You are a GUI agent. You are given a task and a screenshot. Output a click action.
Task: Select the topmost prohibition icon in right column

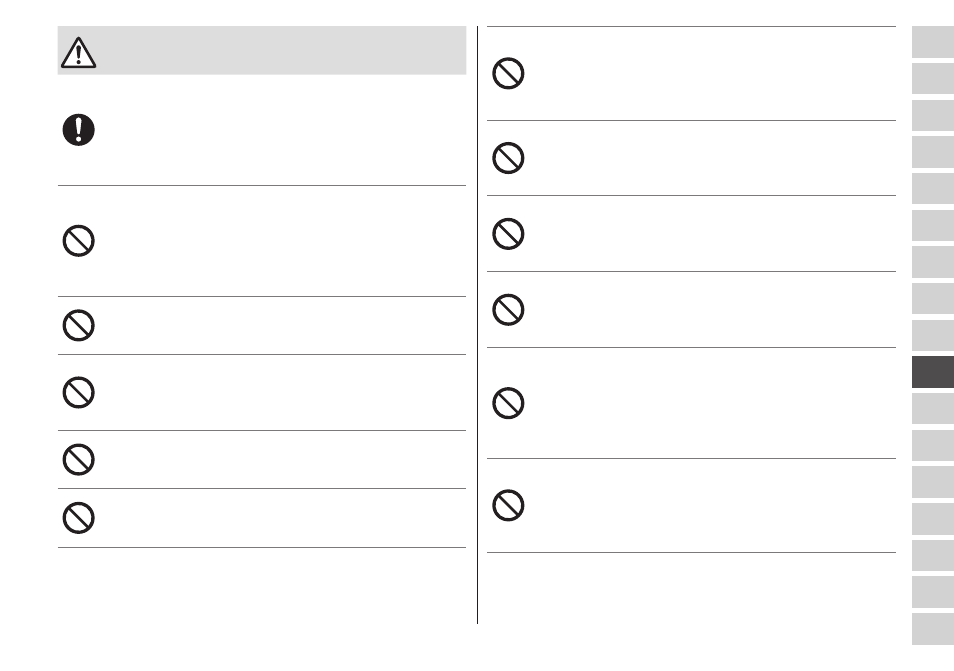pos(508,74)
